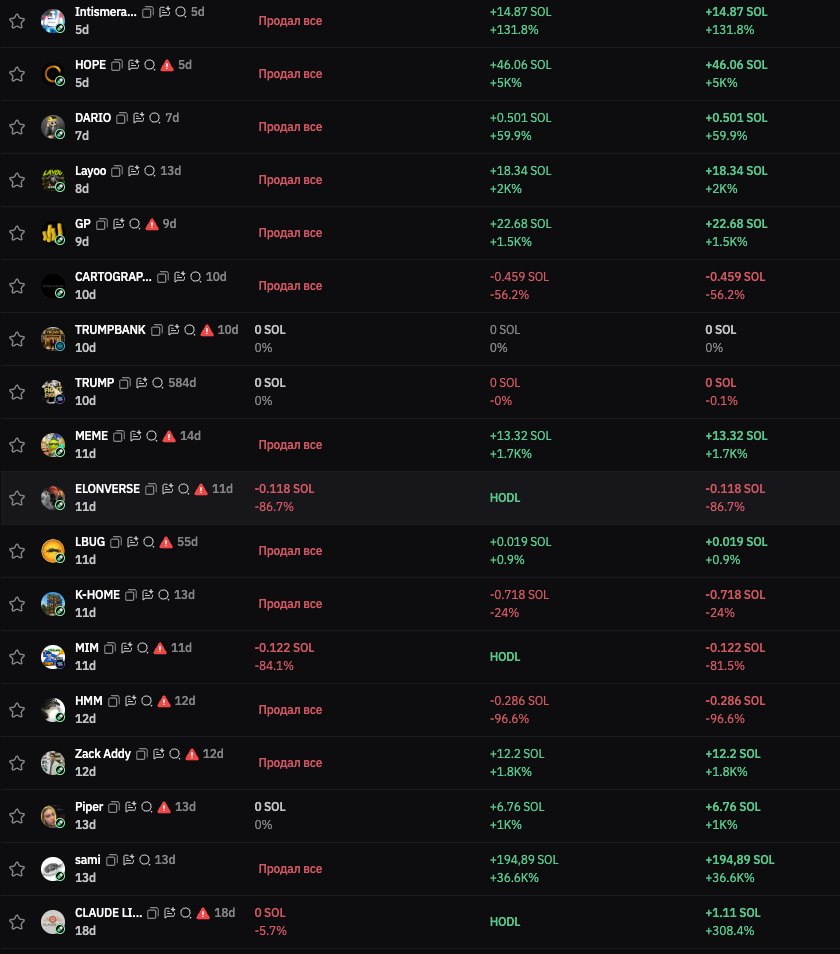
Task: Copy the CARTOGRAP... token address
Action: (162, 277)
